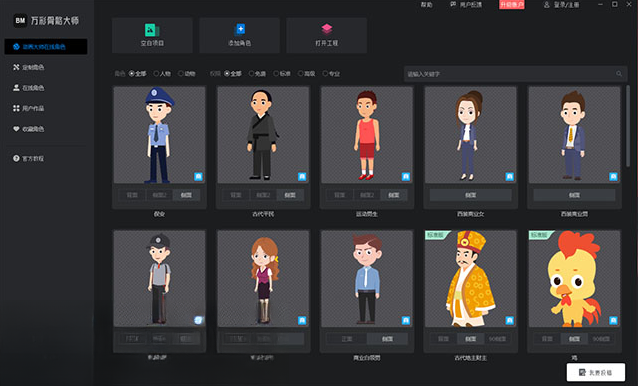Click the vertical scrollbar beside character grid

point(628,126)
